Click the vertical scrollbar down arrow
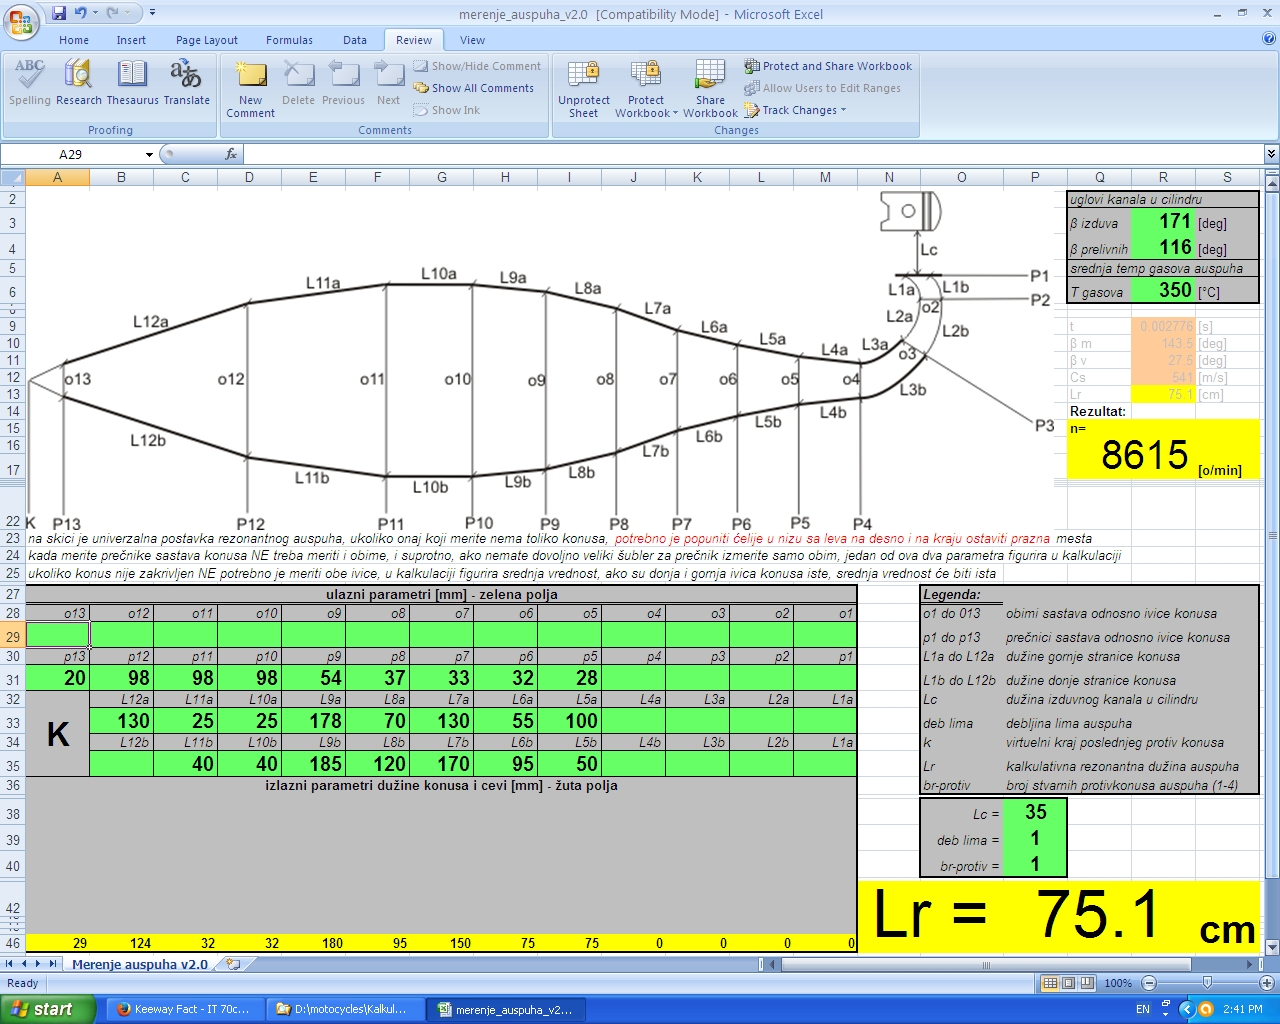 point(1272,946)
